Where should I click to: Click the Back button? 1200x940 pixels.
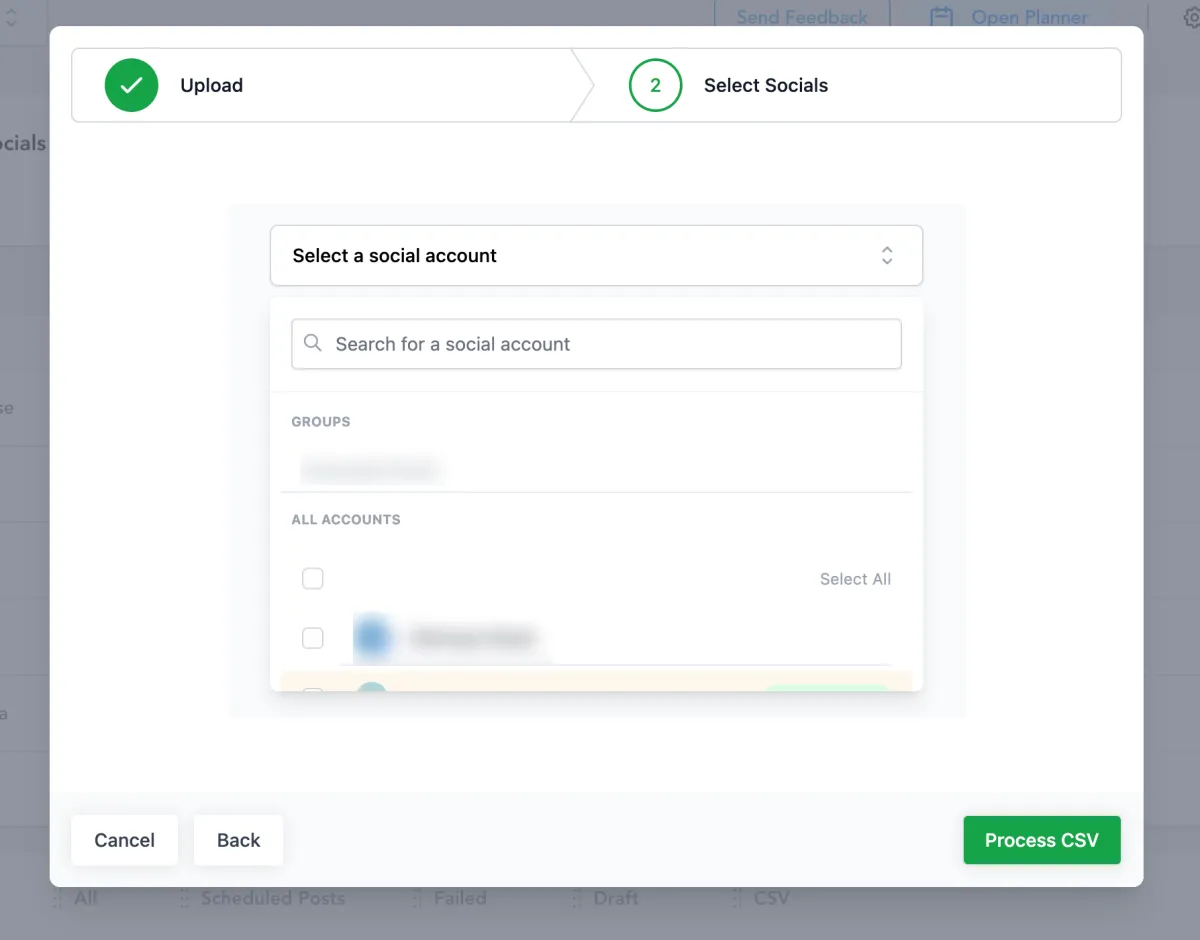point(238,840)
